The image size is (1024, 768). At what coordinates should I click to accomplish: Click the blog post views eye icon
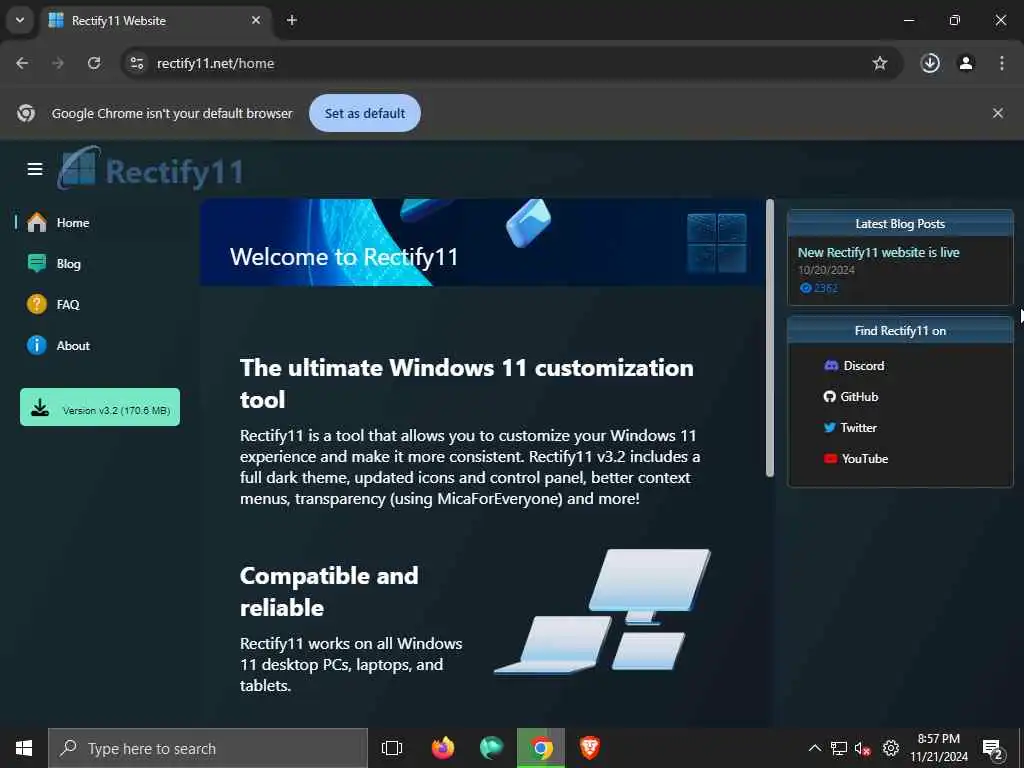806,288
